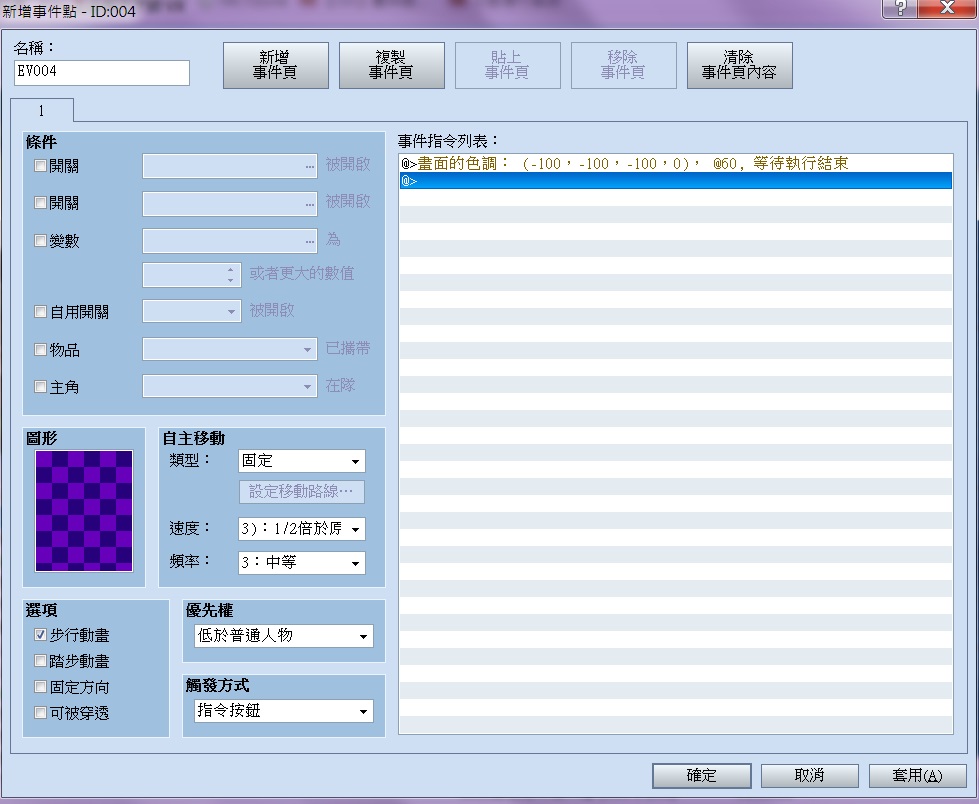Viewport: 979px width, 804px height.
Task: Enable the first 開關 condition checkbox
Action: click(41, 166)
